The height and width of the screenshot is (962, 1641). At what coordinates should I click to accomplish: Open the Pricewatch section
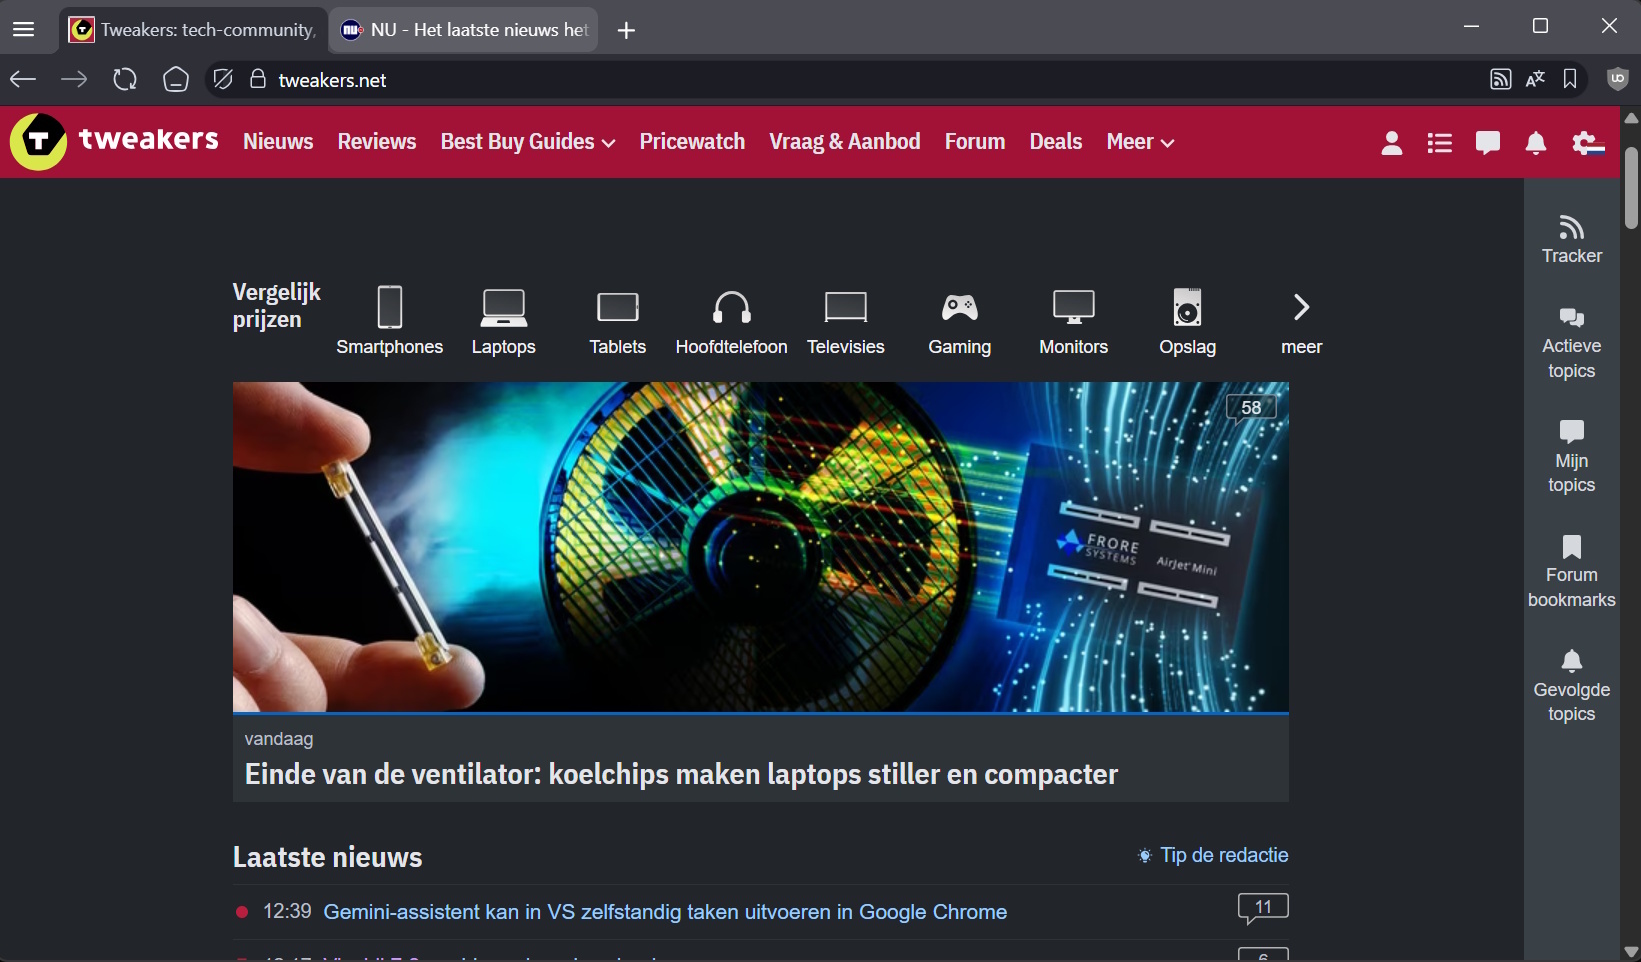click(x=692, y=142)
